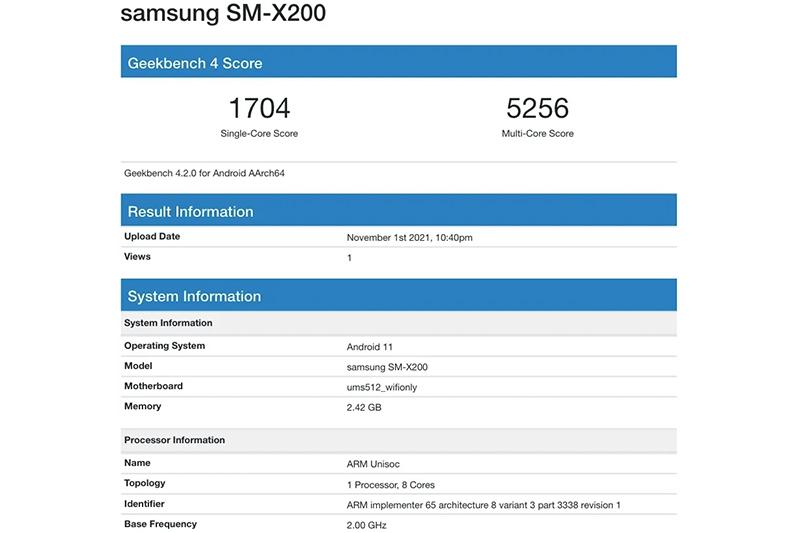
Task: Click the single-core score 1704
Action: [x=259, y=108]
